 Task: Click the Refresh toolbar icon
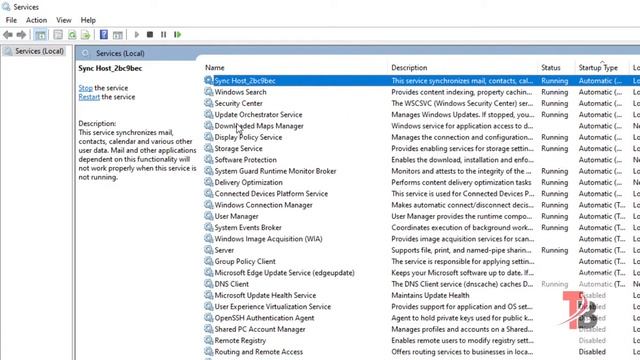(x=72, y=35)
